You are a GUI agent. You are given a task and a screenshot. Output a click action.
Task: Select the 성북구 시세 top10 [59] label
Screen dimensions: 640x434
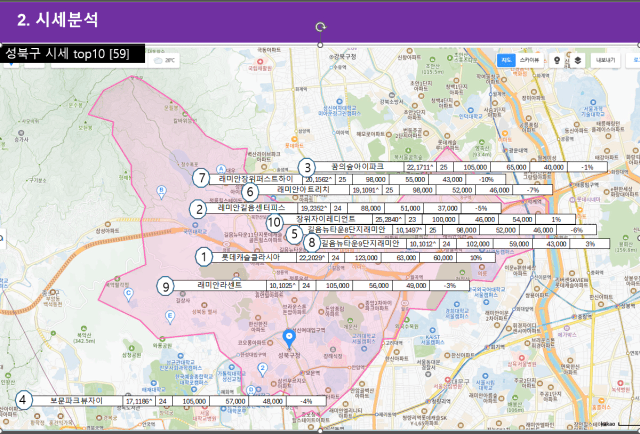(72, 53)
